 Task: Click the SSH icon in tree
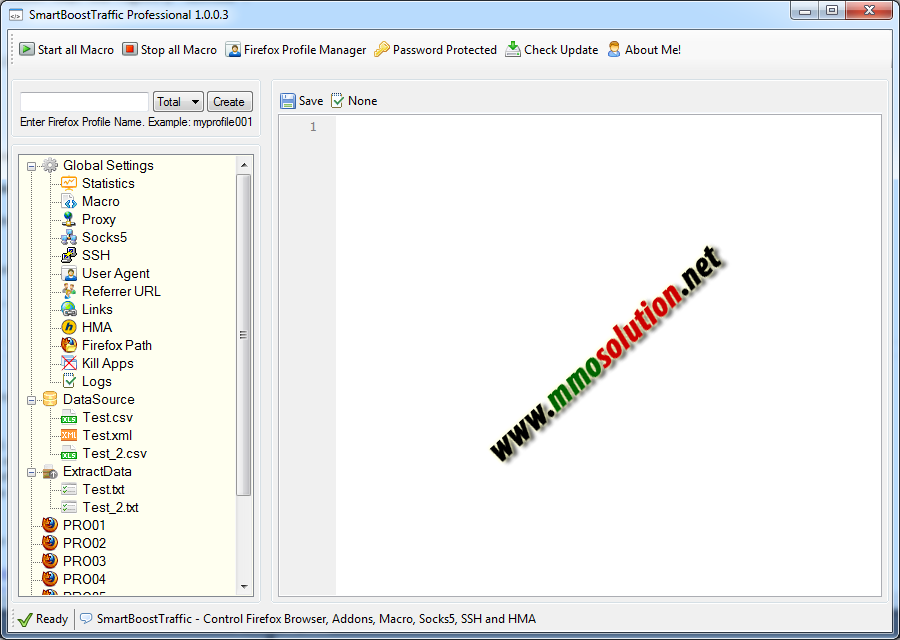tap(69, 255)
